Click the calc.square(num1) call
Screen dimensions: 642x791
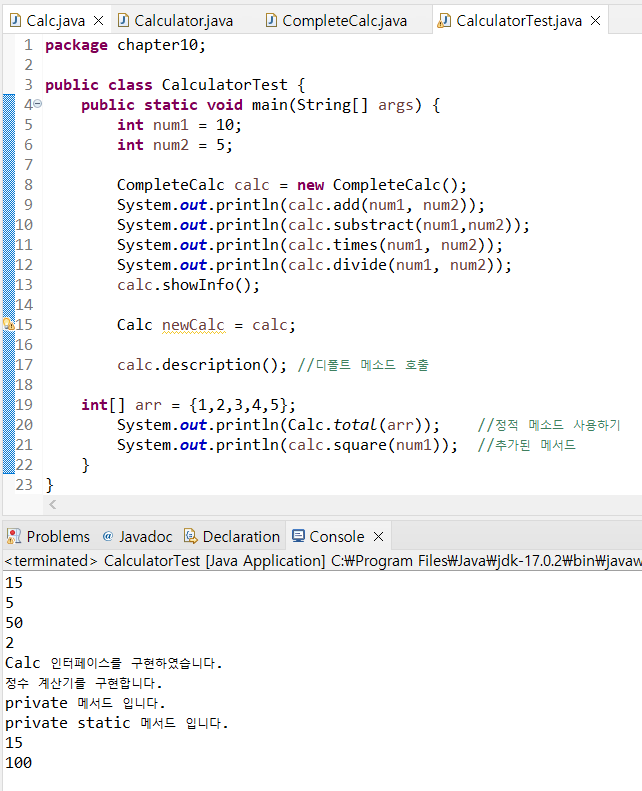[368, 445]
